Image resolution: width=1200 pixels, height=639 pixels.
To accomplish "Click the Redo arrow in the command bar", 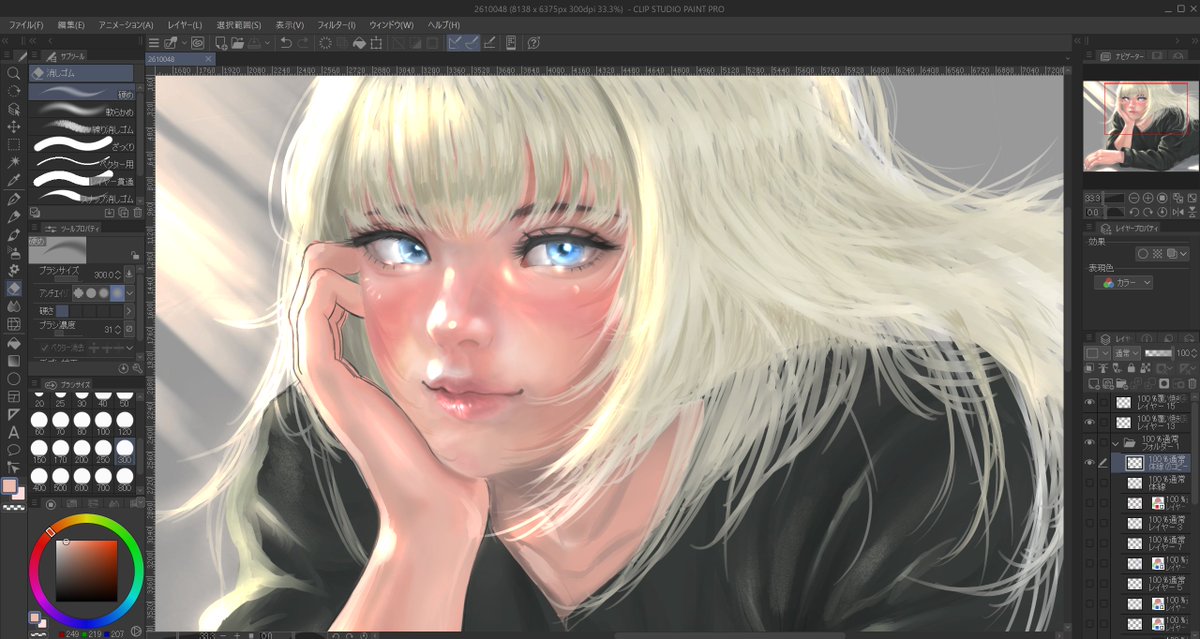I will (x=304, y=43).
